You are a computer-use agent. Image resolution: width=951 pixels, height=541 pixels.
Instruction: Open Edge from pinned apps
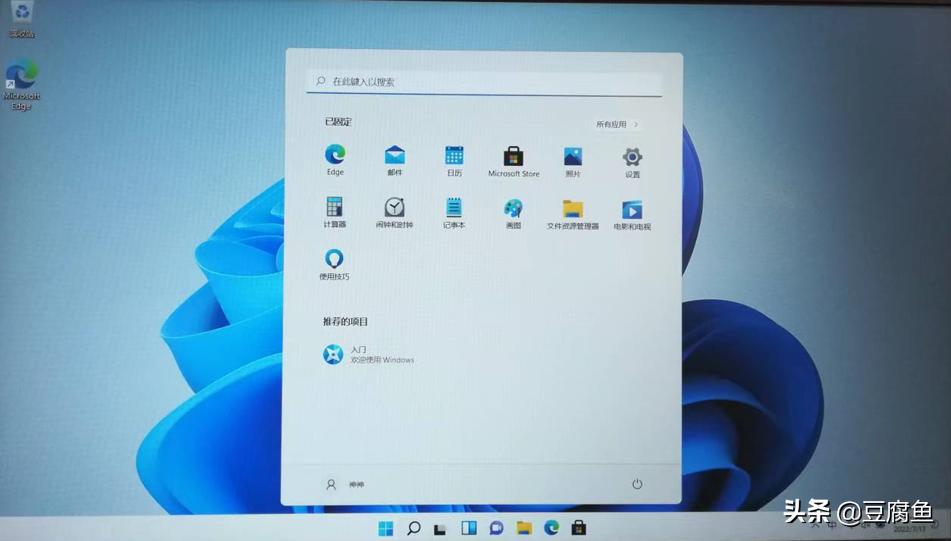point(335,160)
